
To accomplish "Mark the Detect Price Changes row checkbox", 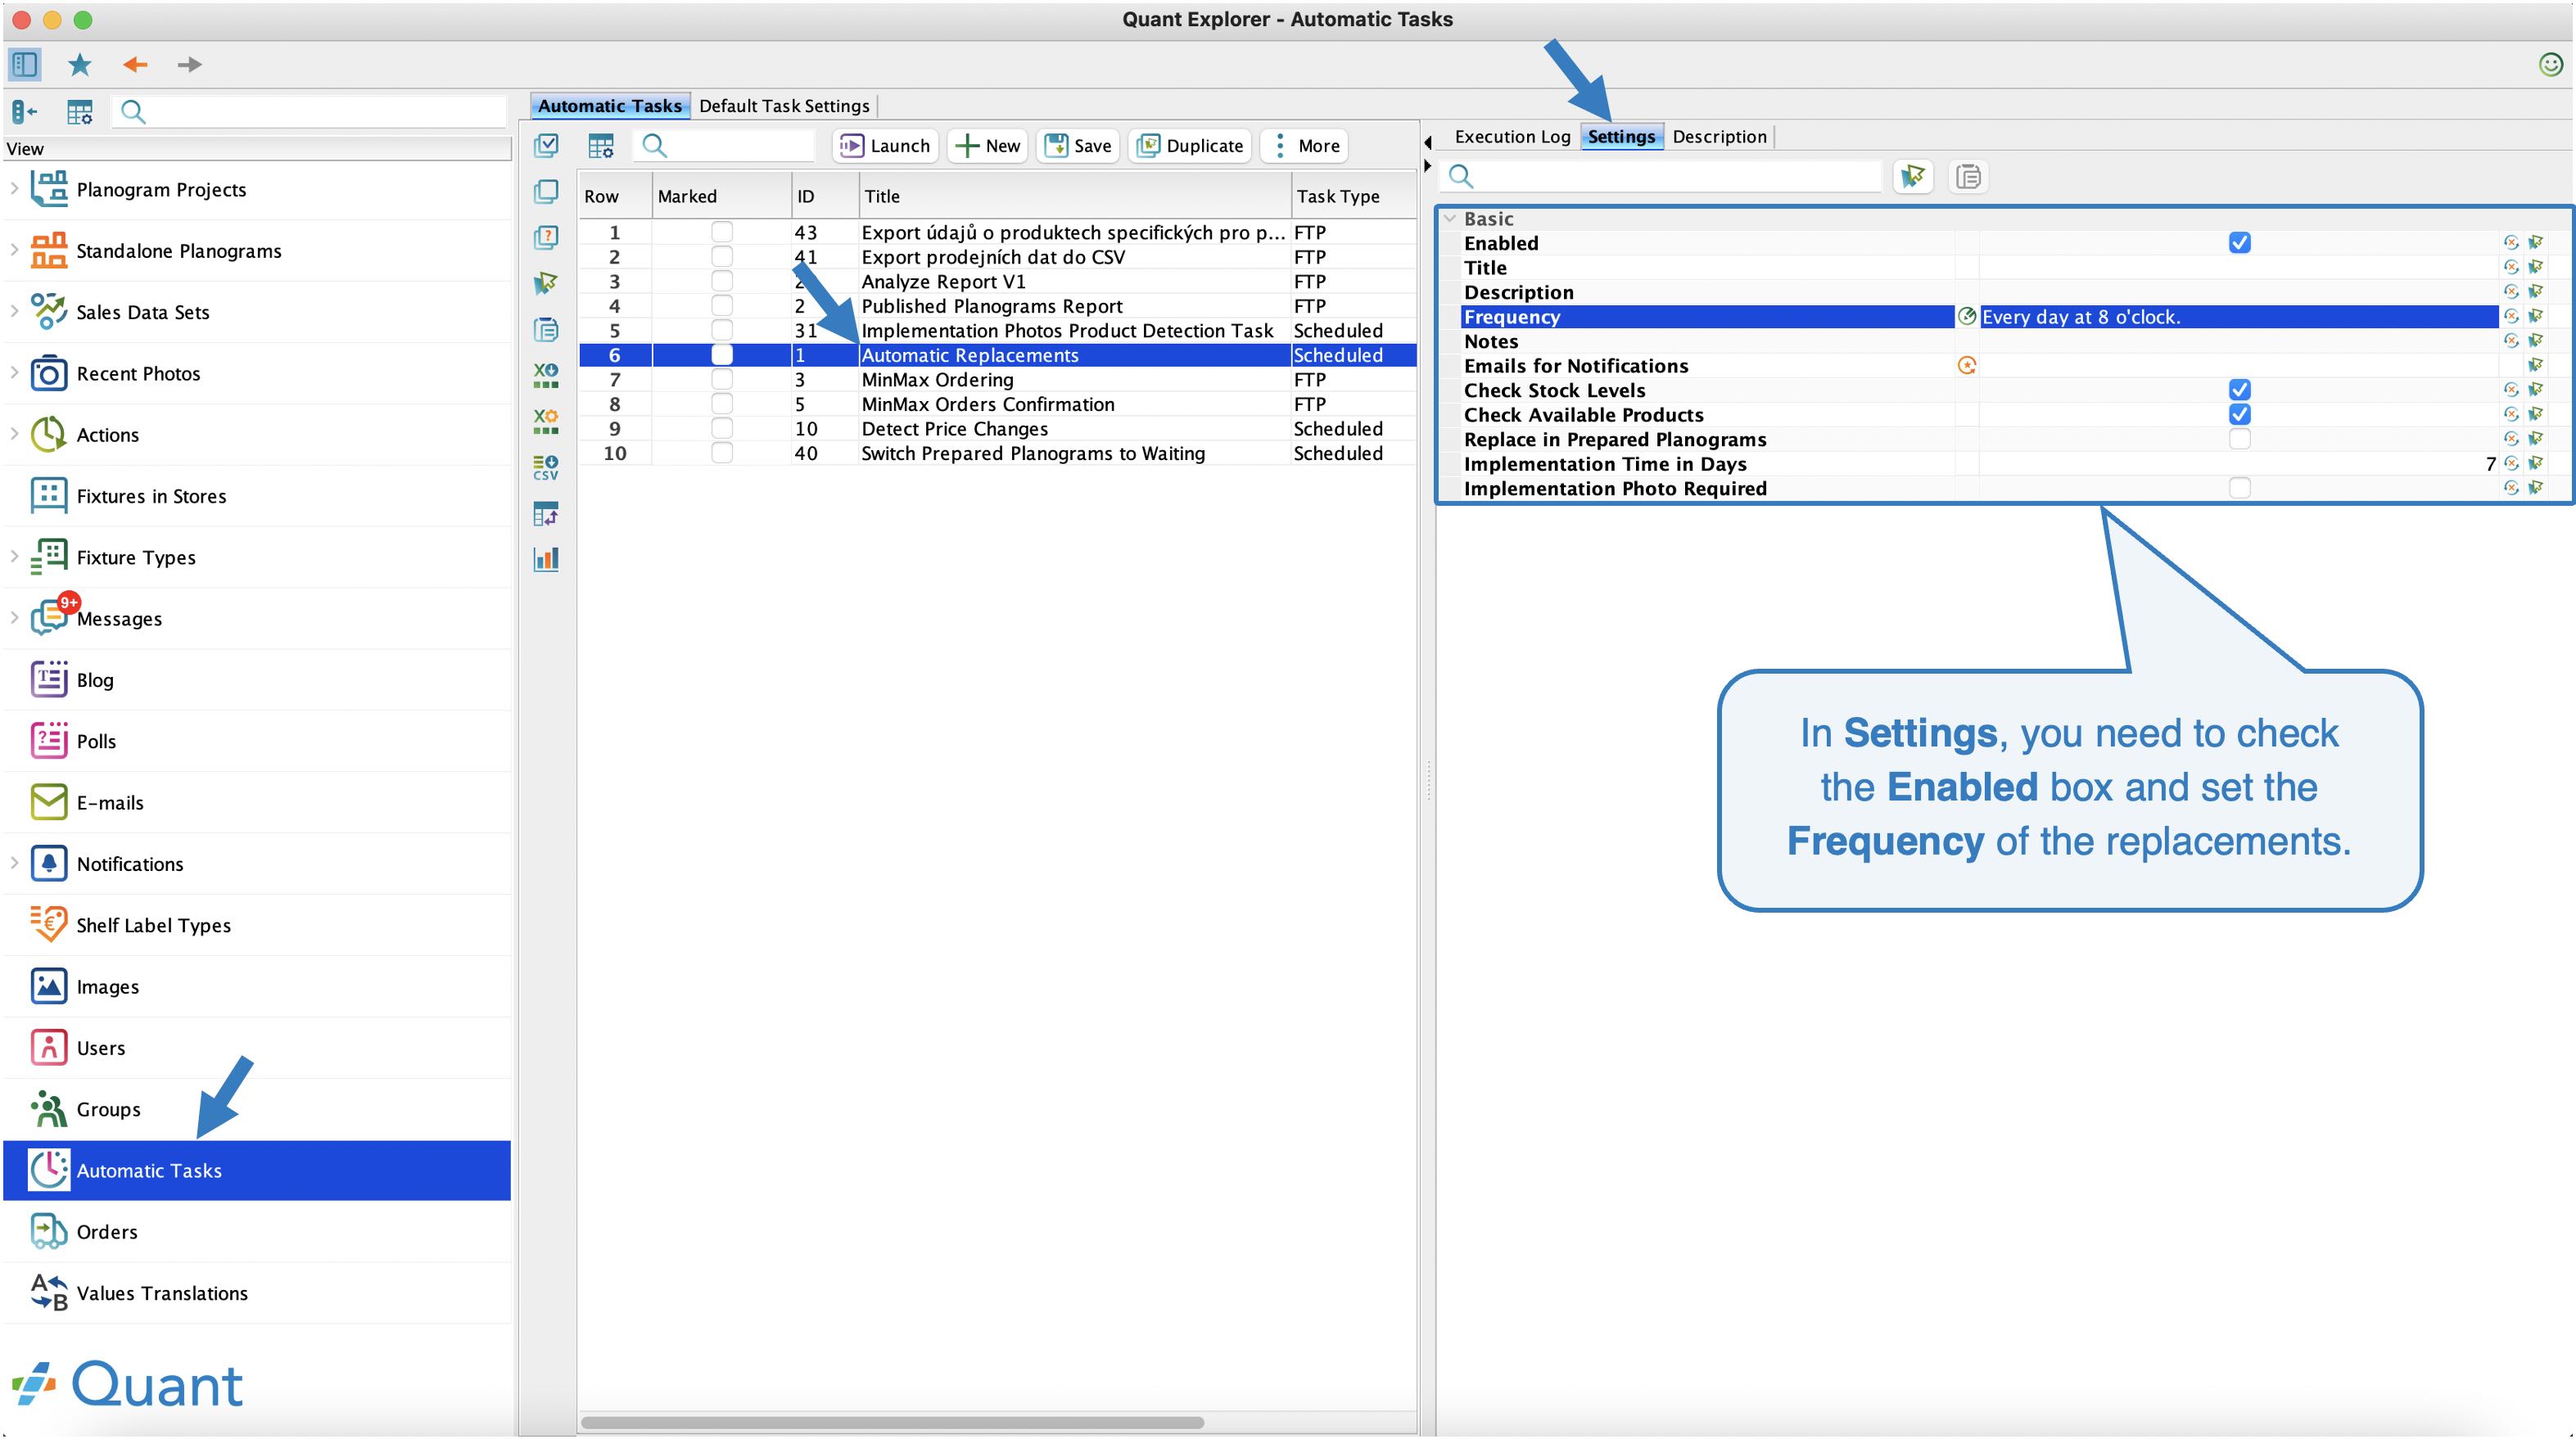I will pyautogui.click(x=721, y=429).
